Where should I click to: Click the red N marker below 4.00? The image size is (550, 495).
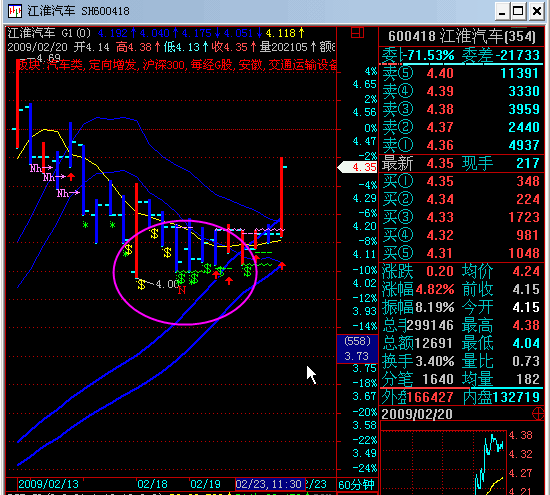181,290
